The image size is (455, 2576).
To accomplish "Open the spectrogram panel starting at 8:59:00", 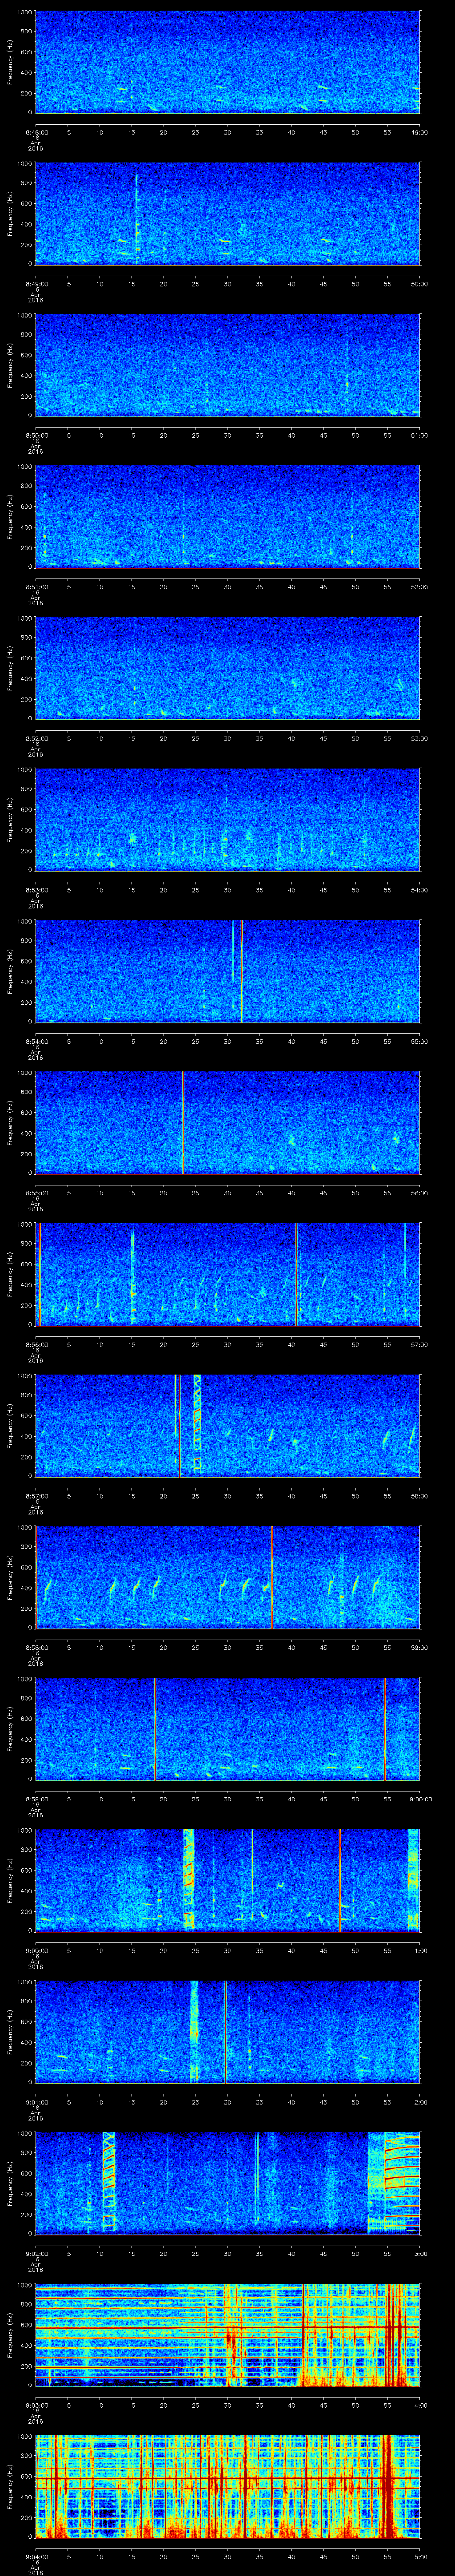I will (228, 1728).
